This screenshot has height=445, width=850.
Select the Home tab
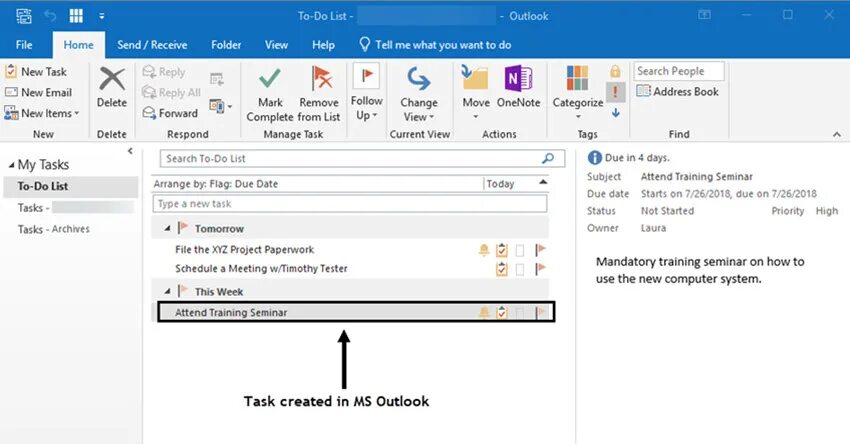pyautogui.click(x=79, y=45)
